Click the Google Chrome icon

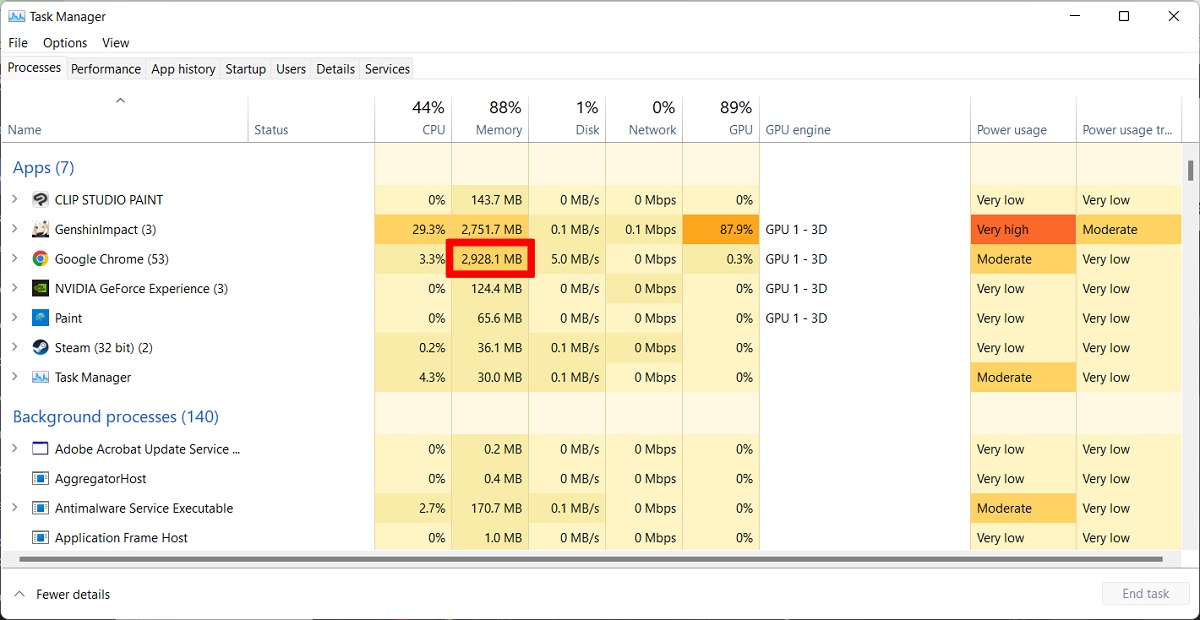pos(40,259)
